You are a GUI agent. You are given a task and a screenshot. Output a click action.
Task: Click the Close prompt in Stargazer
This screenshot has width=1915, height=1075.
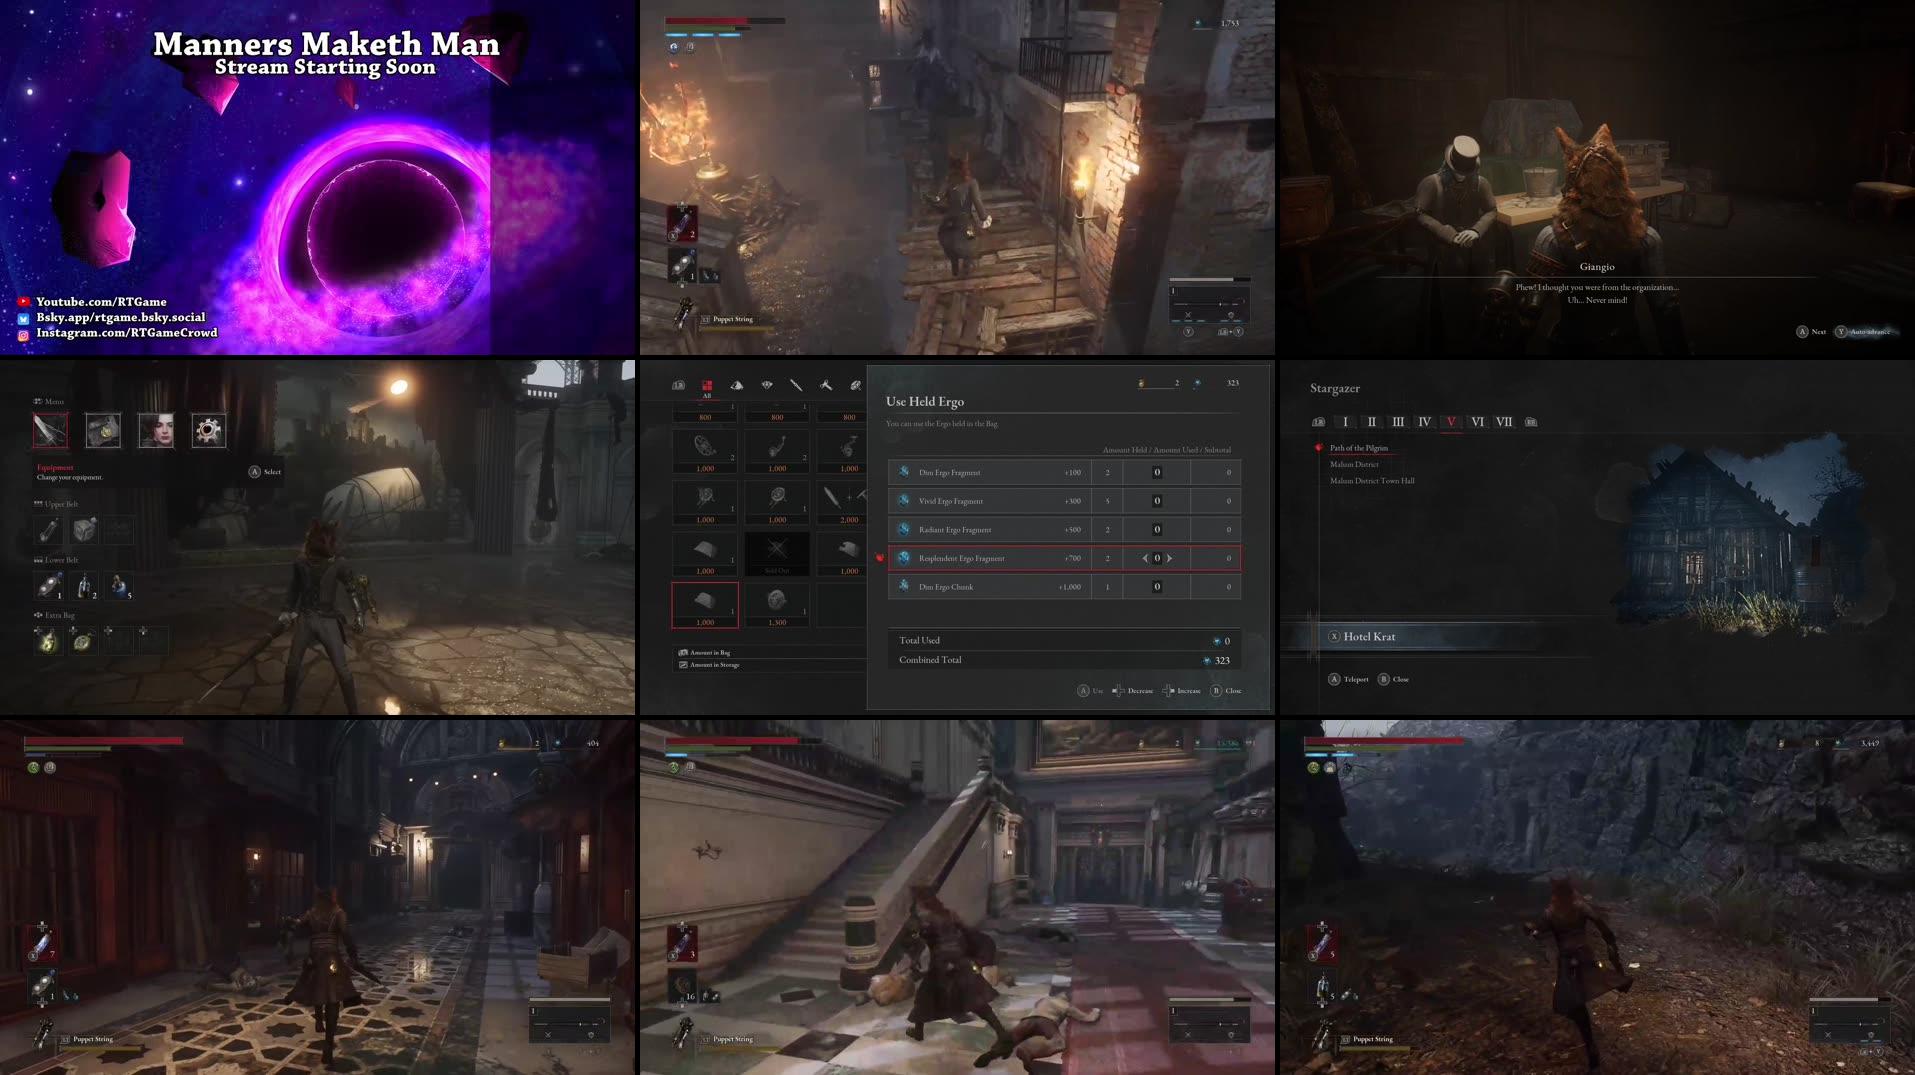point(1394,679)
